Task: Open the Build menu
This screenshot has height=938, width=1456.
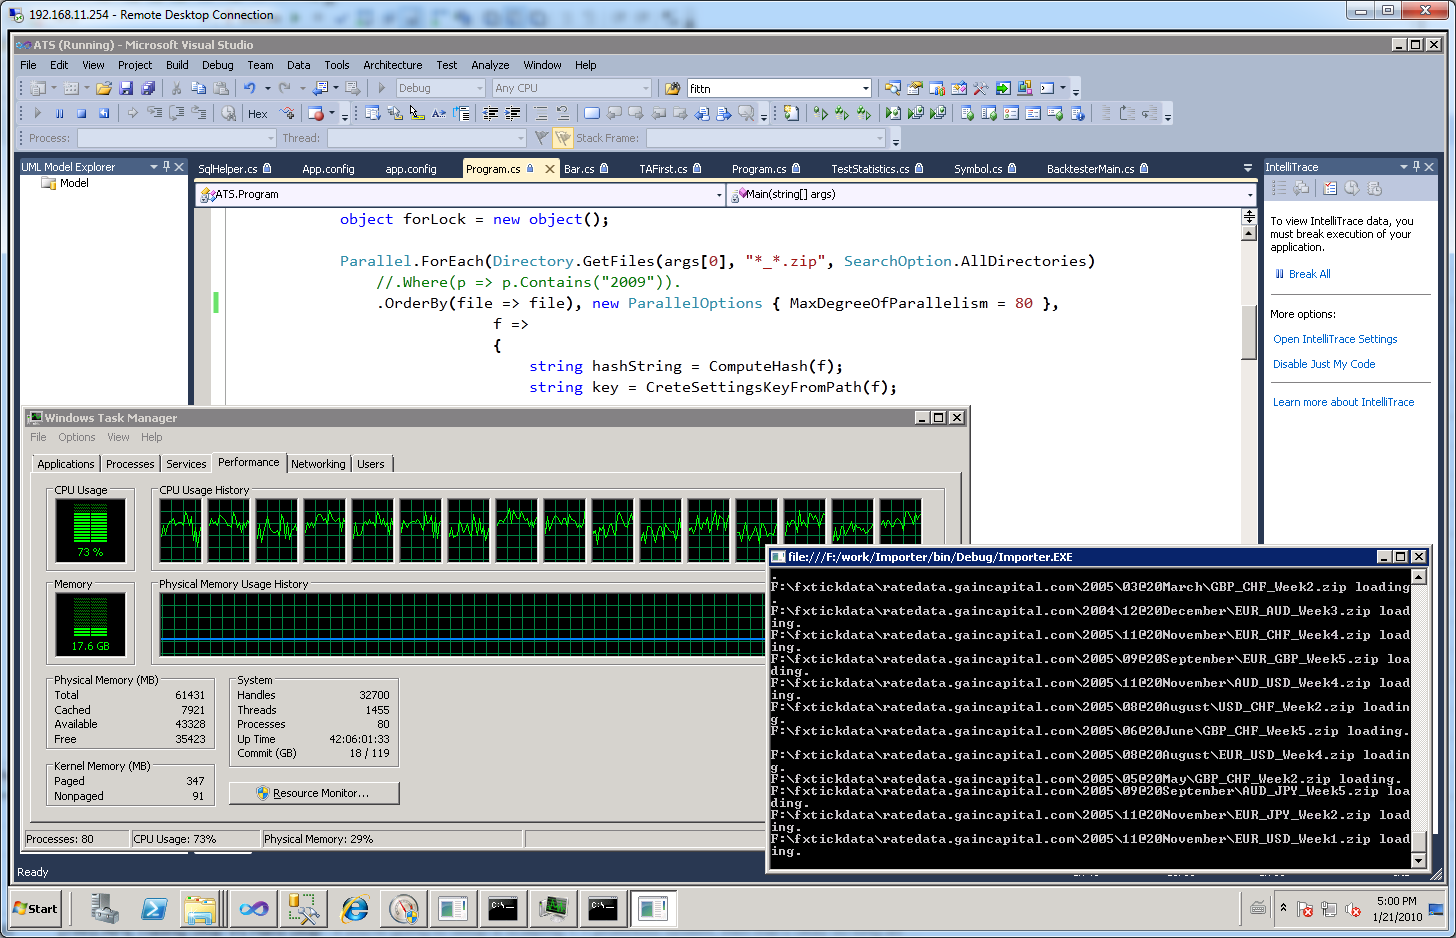Action: tap(177, 65)
